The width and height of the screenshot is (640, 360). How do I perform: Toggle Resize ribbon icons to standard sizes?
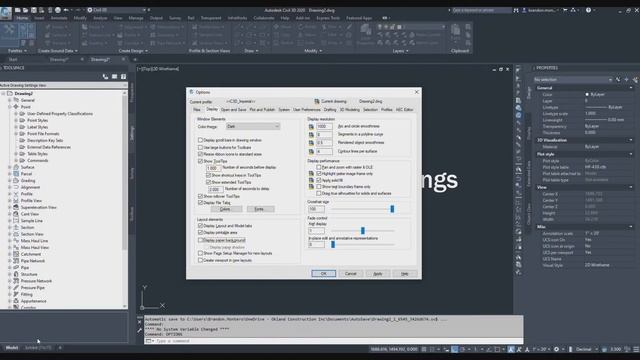[x=200, y=154]
